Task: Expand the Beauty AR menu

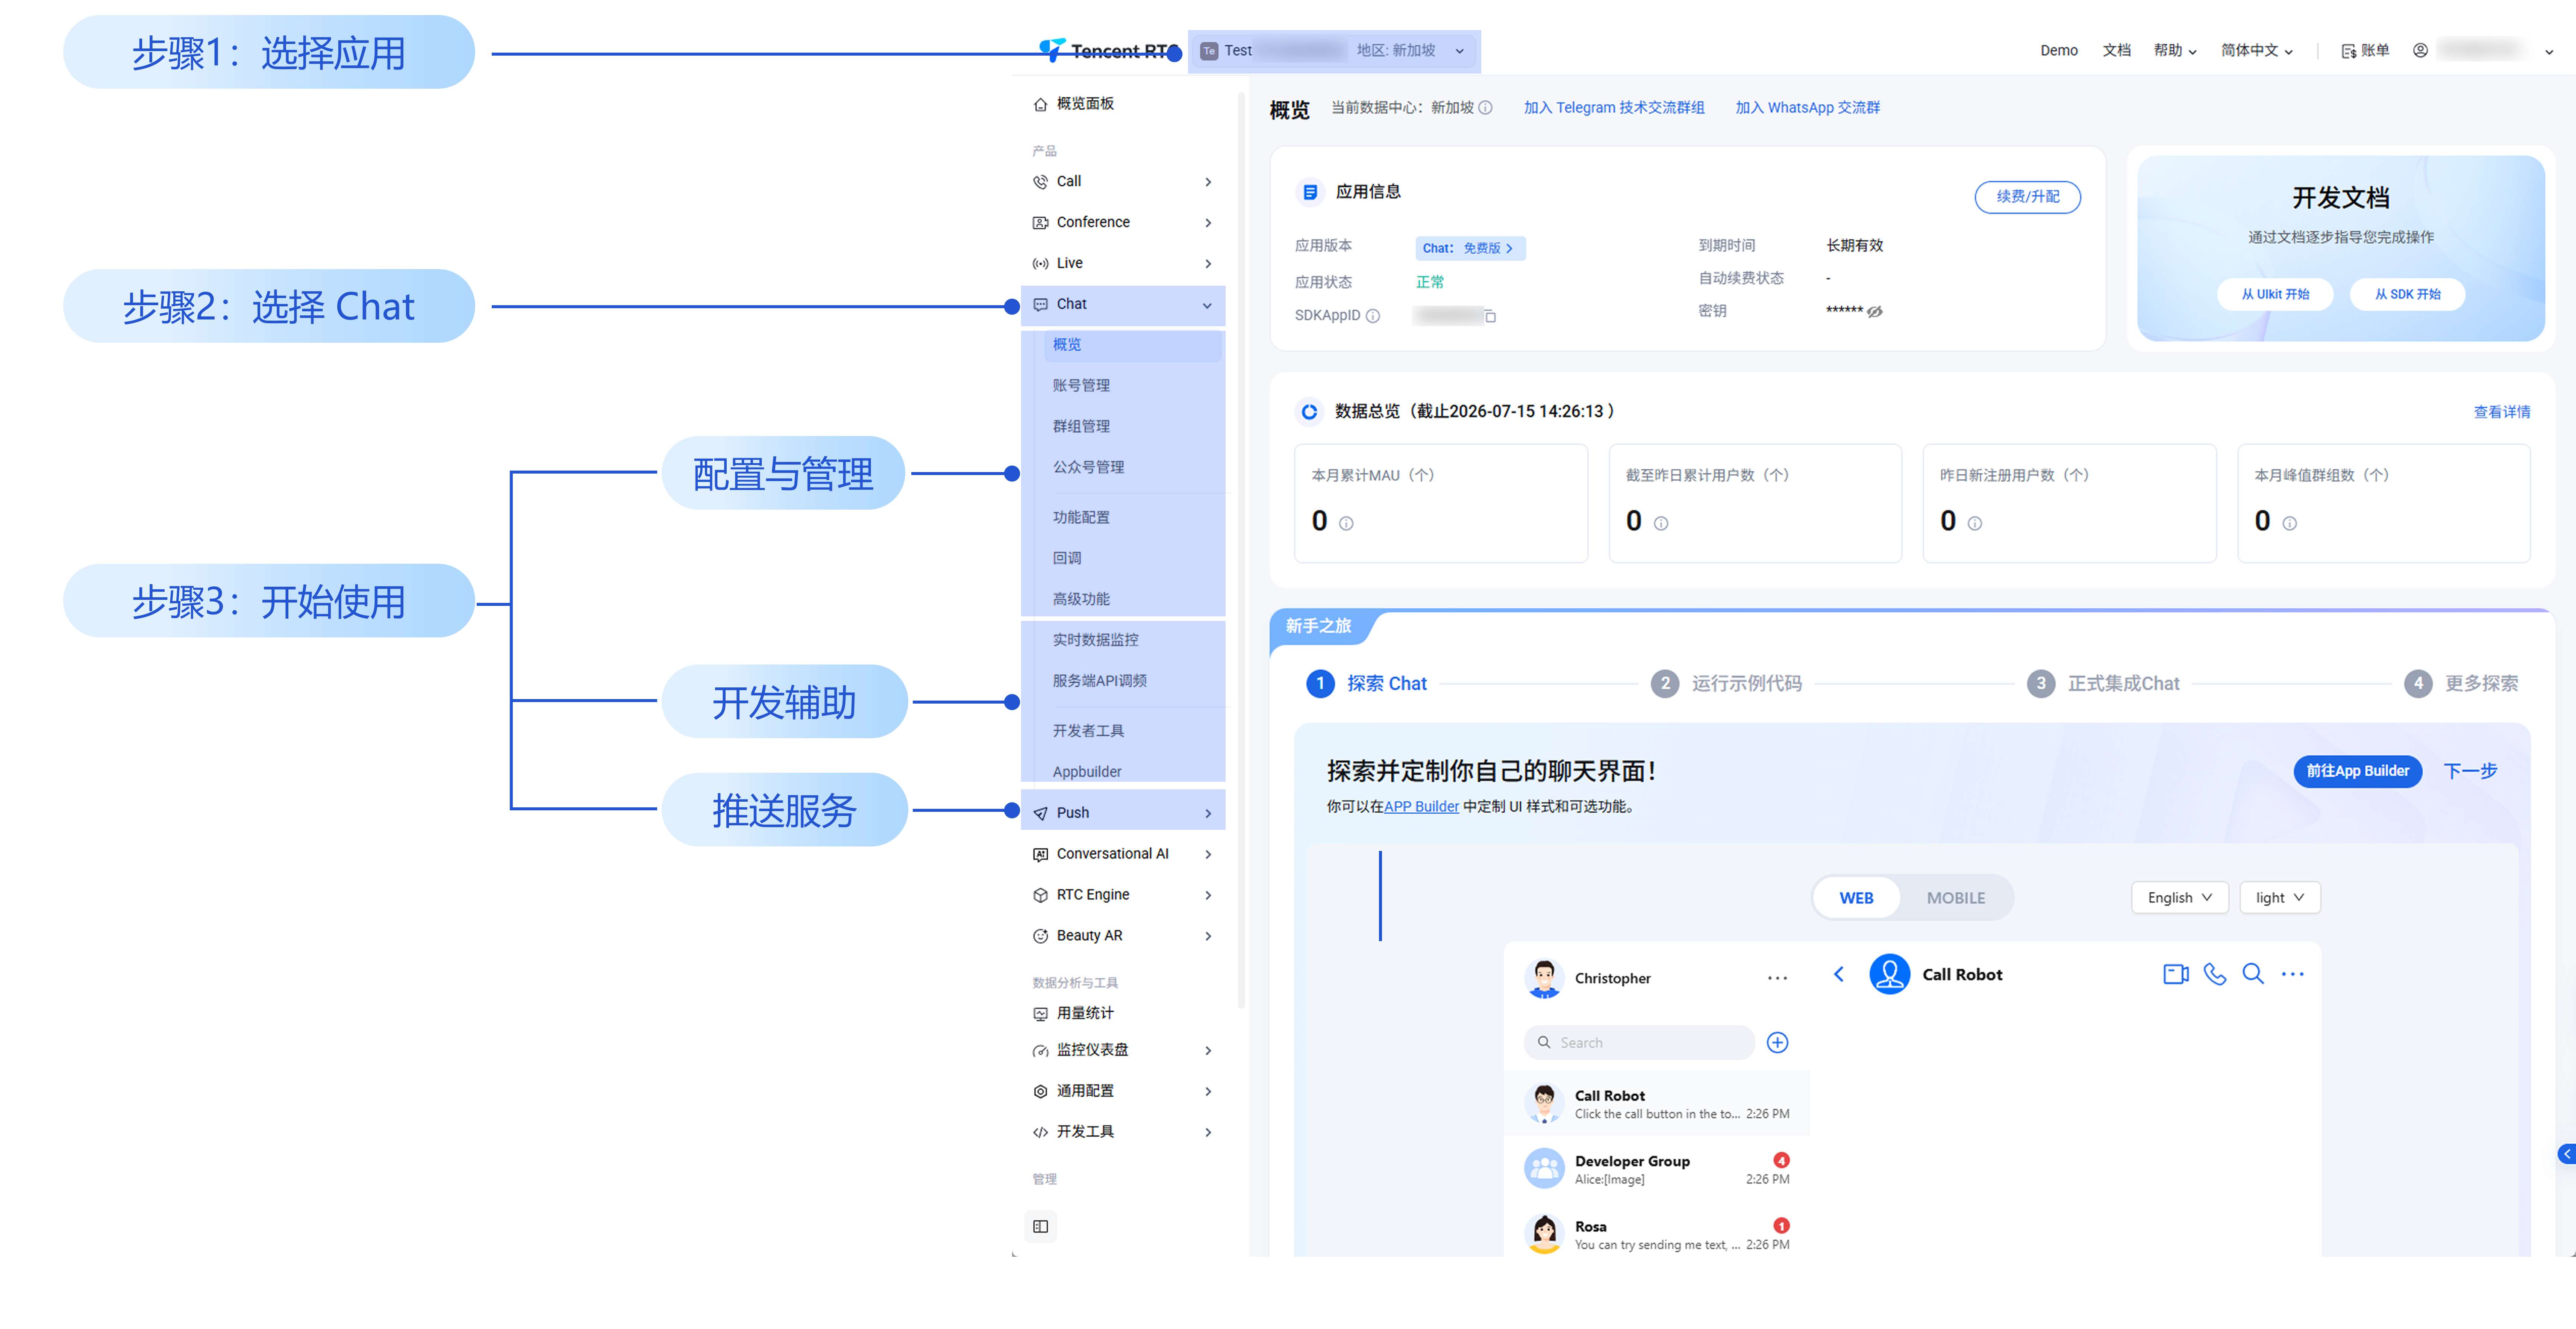Action: pos(1123,936)
